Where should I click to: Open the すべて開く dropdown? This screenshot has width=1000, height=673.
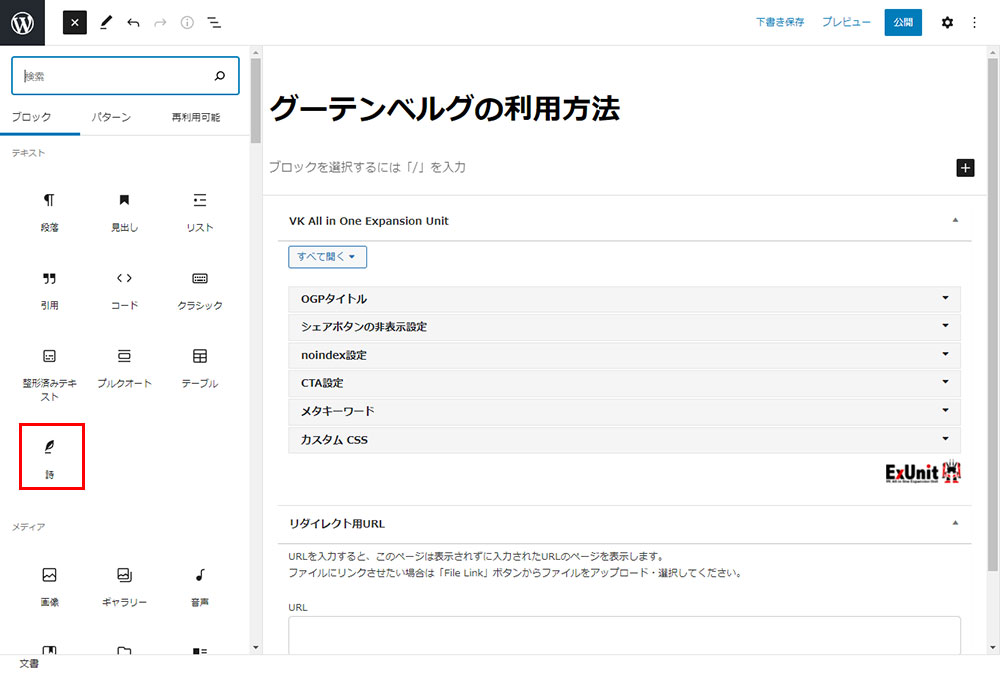click(x=327, y=257)
